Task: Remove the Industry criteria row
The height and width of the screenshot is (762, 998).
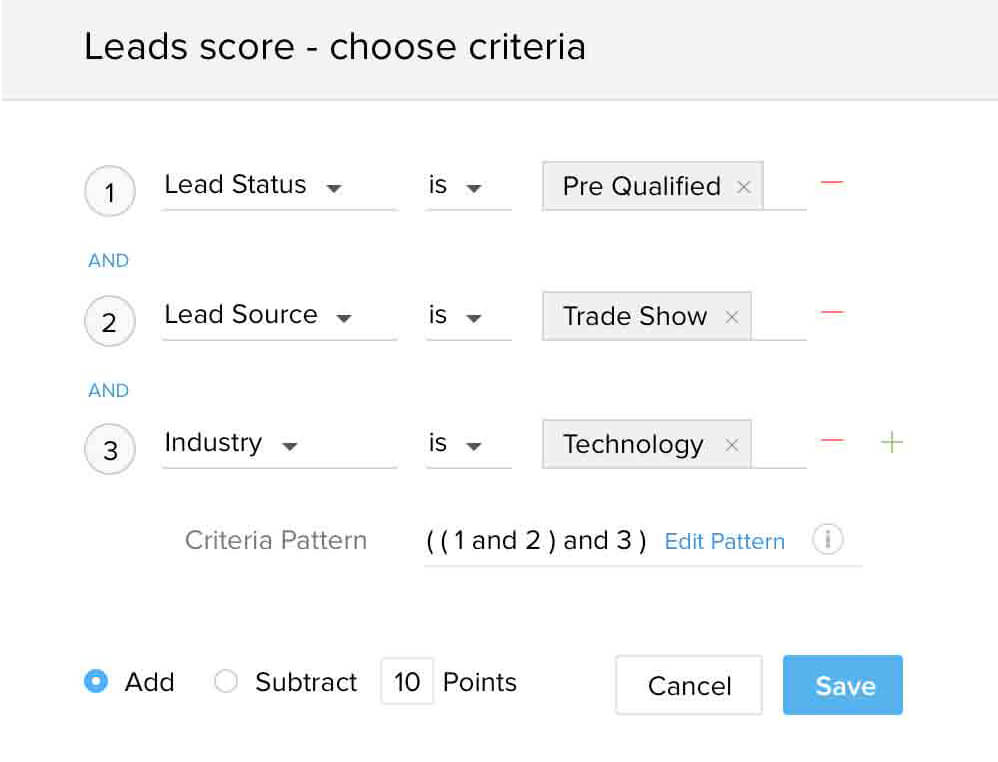Action: point(830,440)
